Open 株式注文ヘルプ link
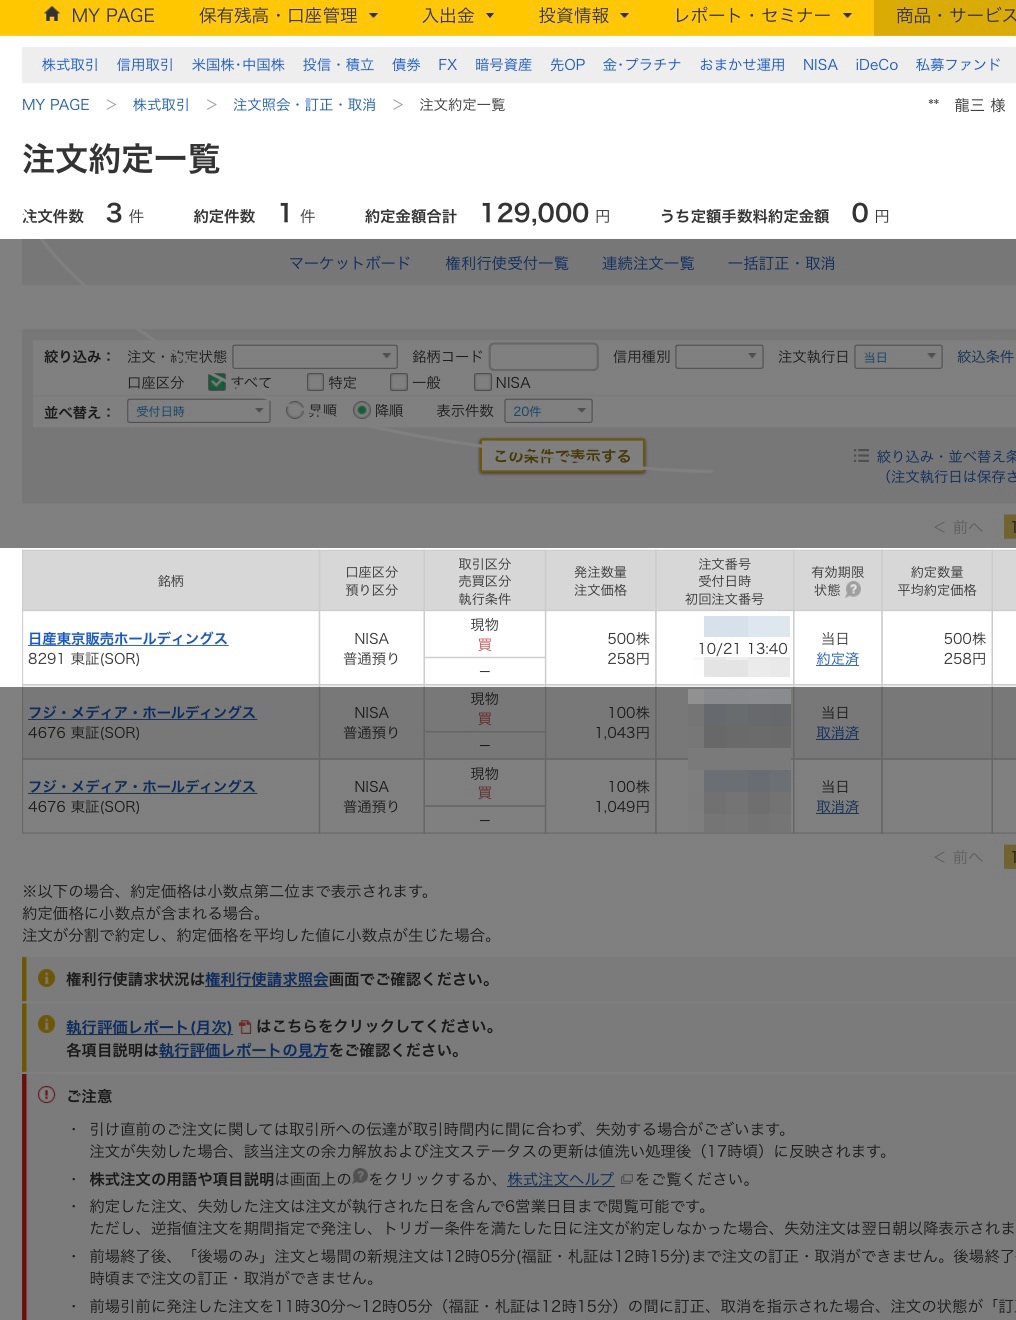The height and width of the screenshot is (1320, 1016). tap(561, 1180)
